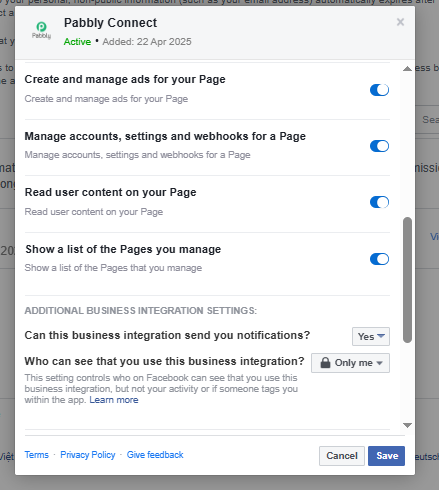This screenshot has width=439, height=490.
Task: Open the Give feedback link
Action: [x=155, y=455]
